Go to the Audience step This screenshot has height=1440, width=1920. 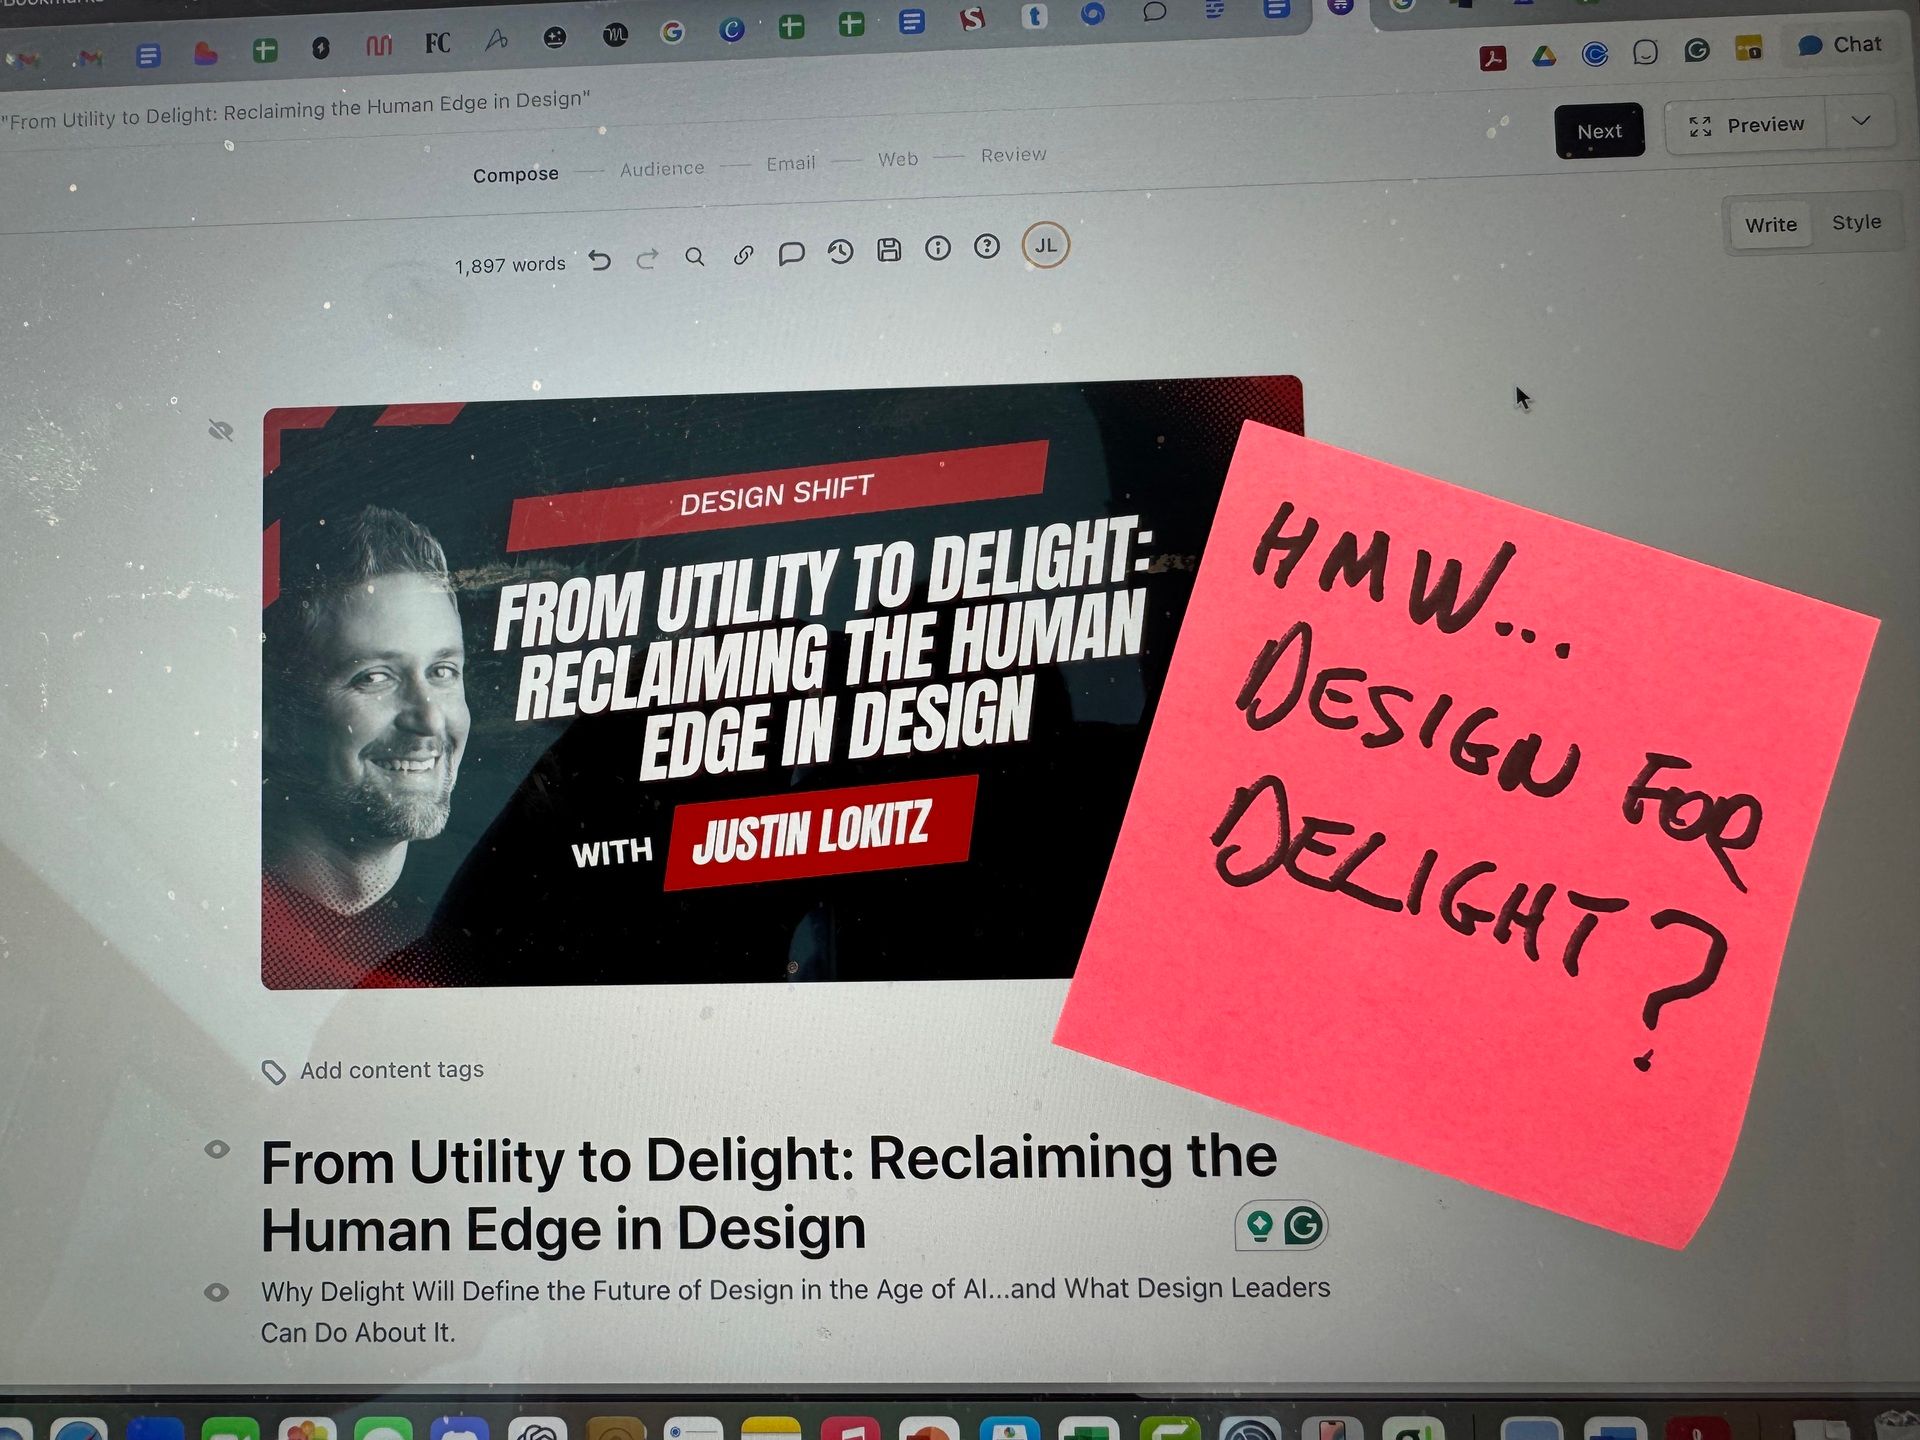tap(661, 168)
